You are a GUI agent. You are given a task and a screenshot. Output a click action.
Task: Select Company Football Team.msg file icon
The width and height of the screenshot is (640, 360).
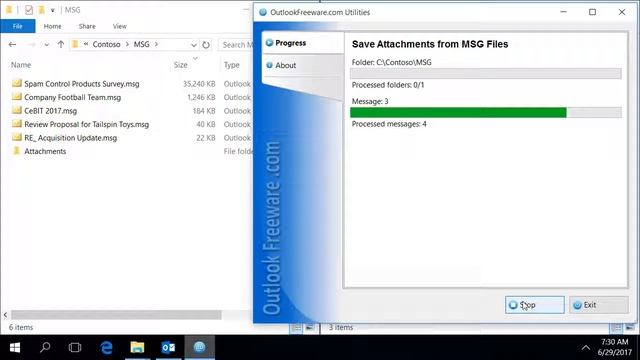pos(17,97)
